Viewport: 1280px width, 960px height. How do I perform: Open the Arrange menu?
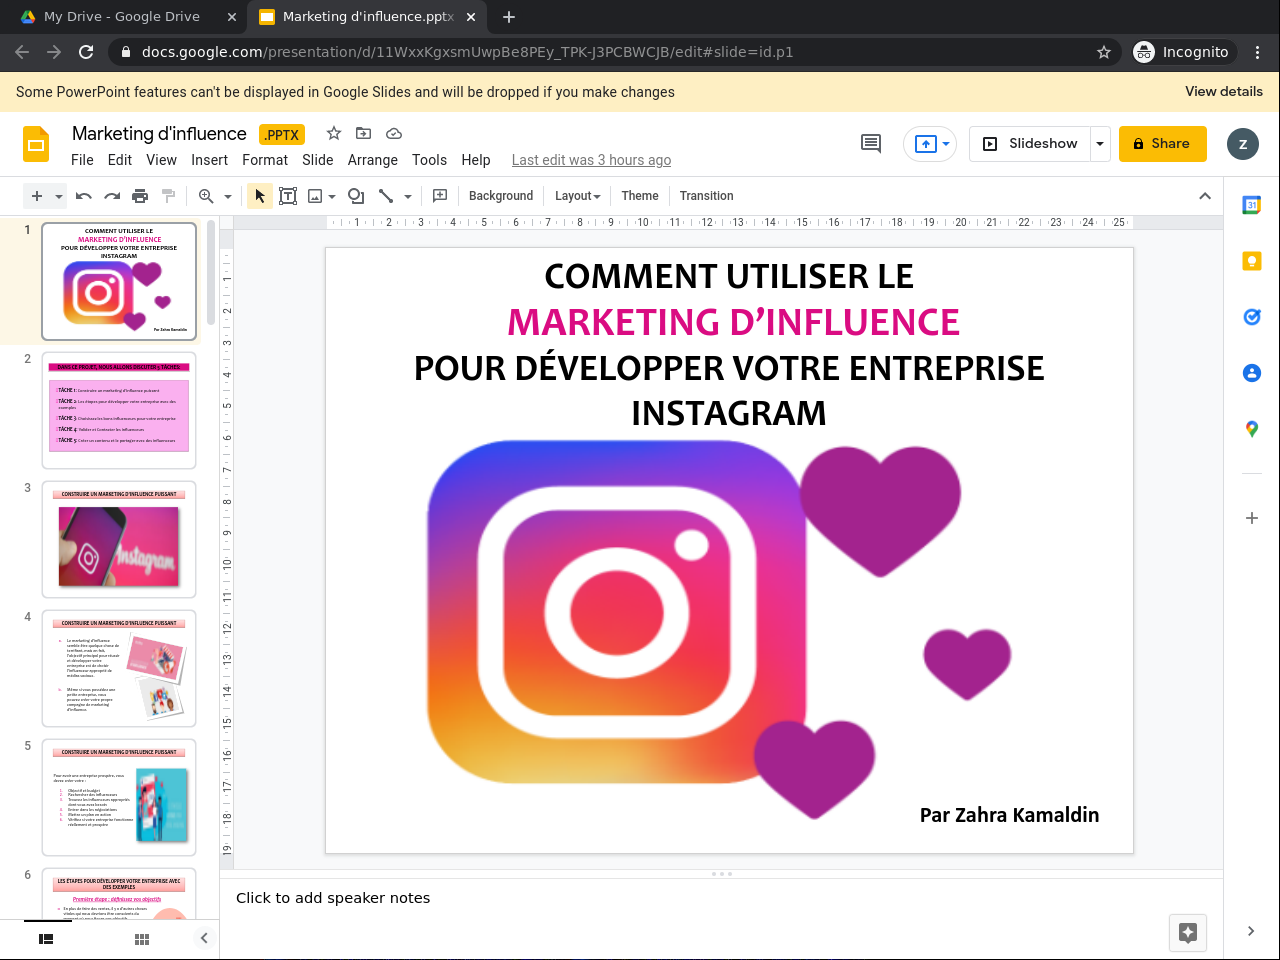pyautogui.click(x=372, y=160)
